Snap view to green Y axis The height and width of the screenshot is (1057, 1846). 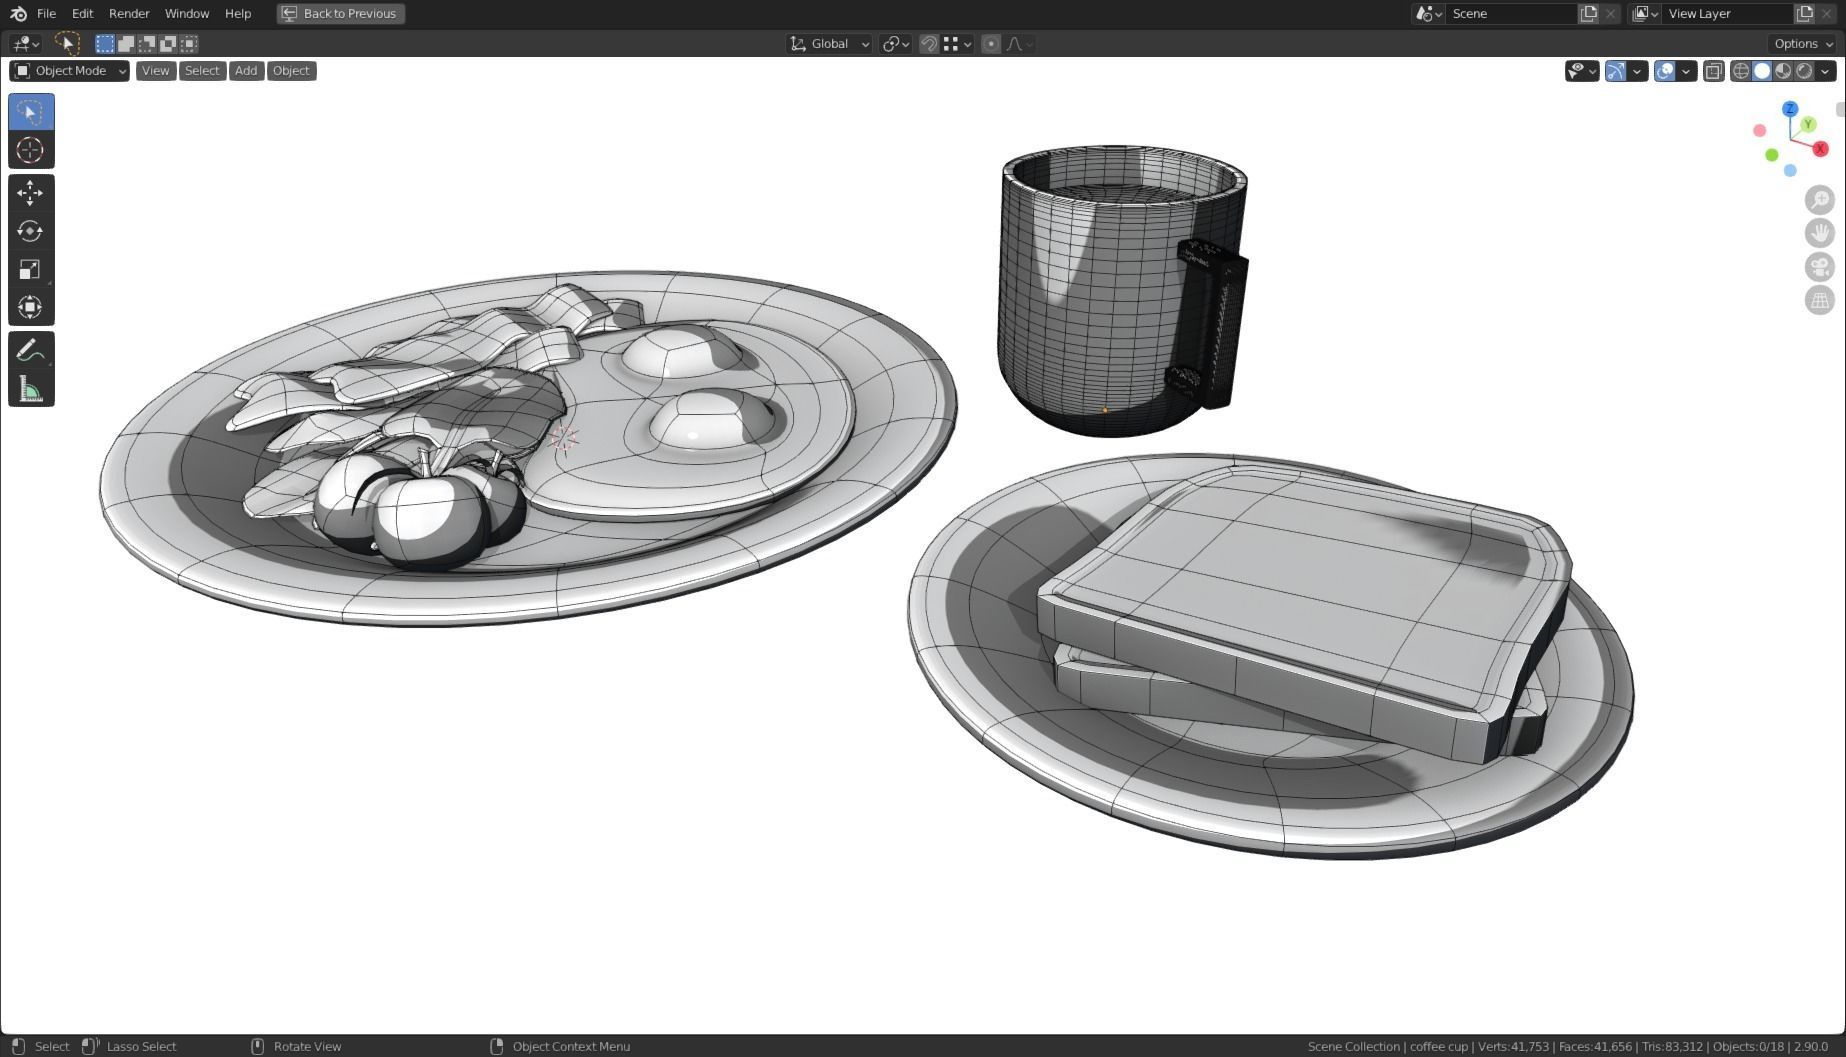1808,124
